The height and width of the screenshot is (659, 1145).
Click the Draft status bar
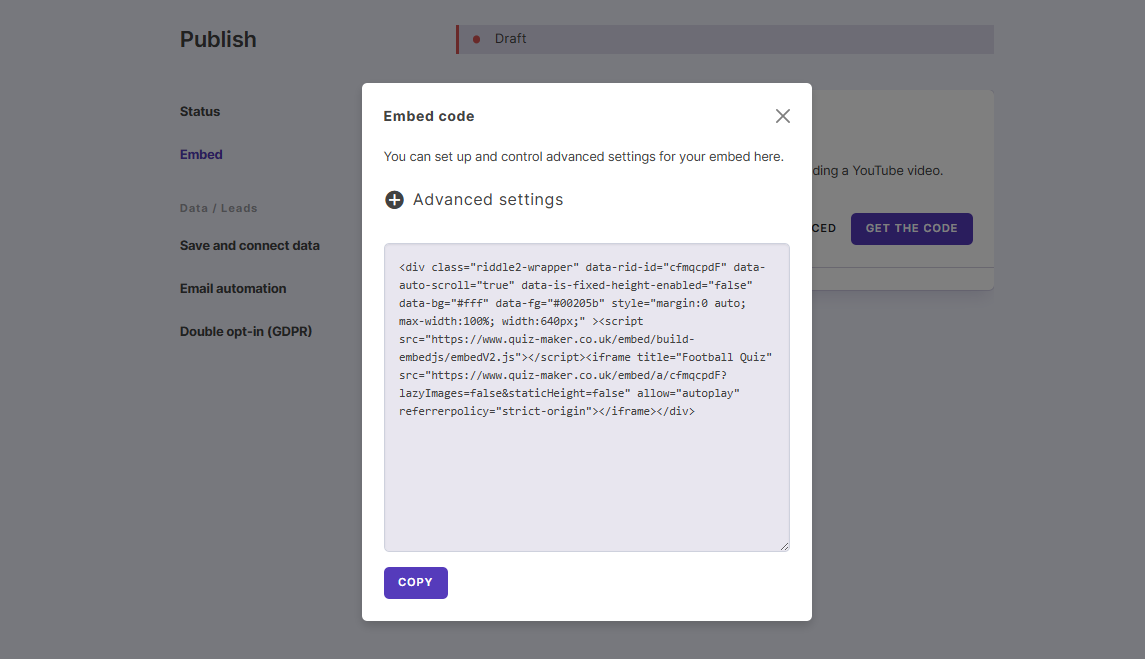click(724, 38)
